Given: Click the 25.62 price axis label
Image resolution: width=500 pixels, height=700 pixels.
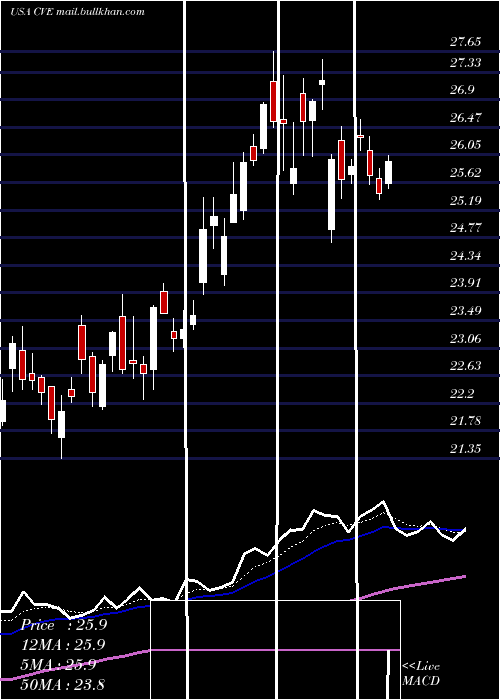Looking at the screenshot, I should point(465,173).
